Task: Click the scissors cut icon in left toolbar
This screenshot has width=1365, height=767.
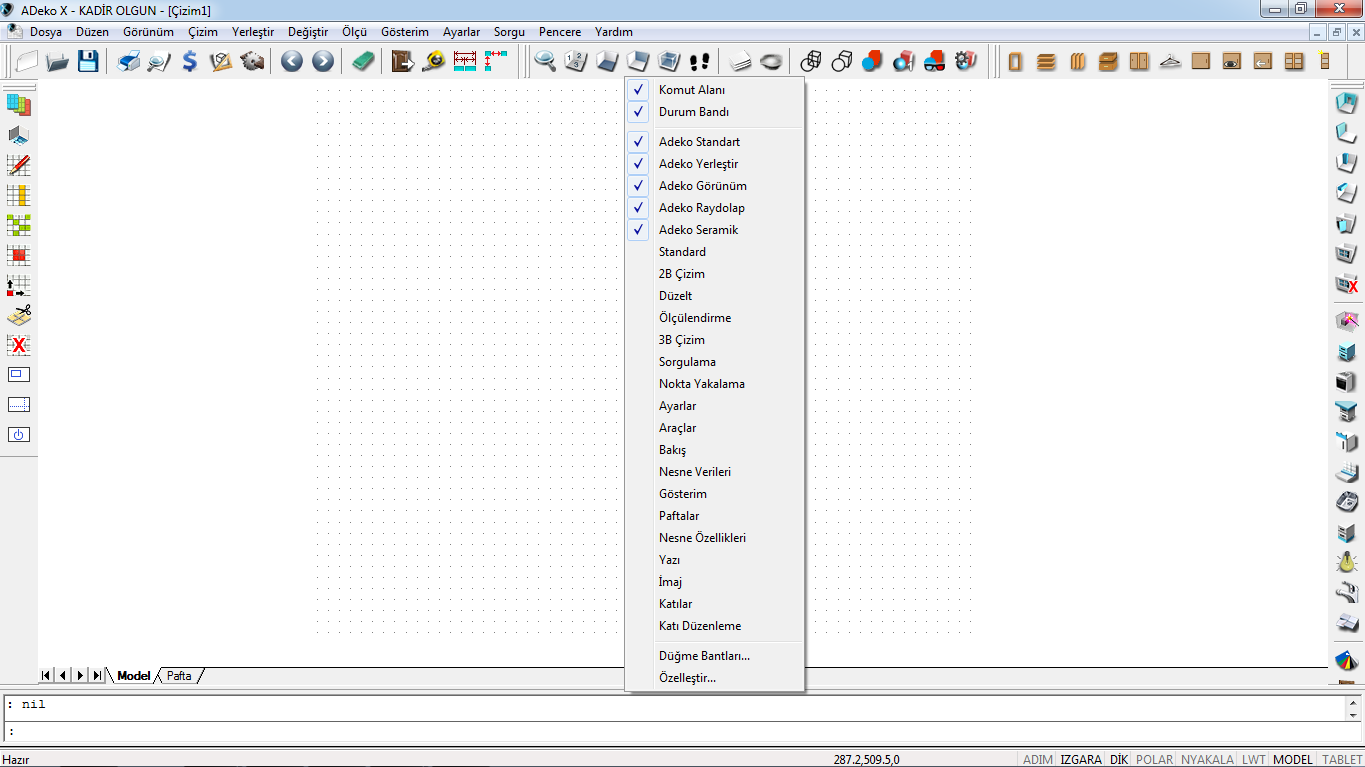Action: 19,314
